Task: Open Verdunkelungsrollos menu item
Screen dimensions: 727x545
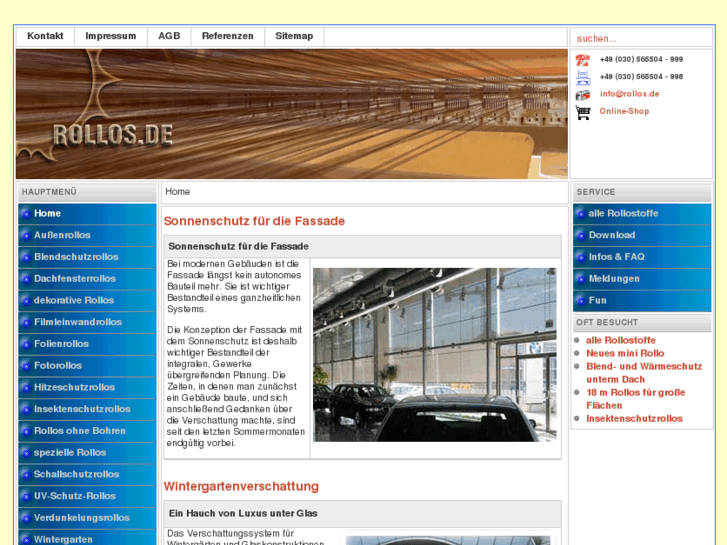Action: pos(87,518)
